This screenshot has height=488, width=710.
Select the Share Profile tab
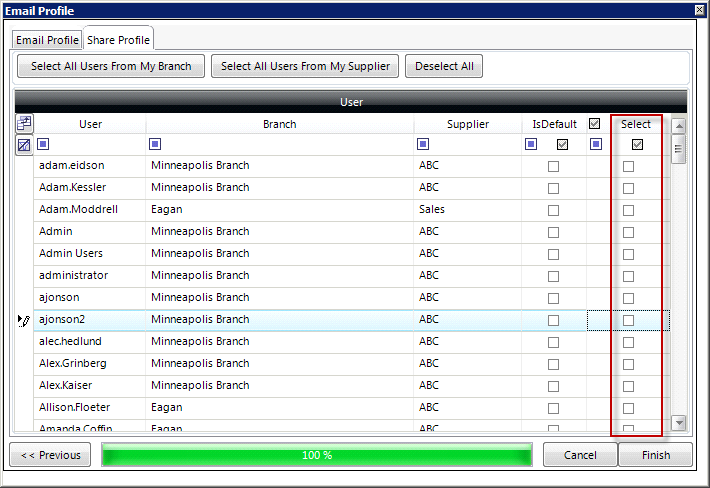pos(118,40)
